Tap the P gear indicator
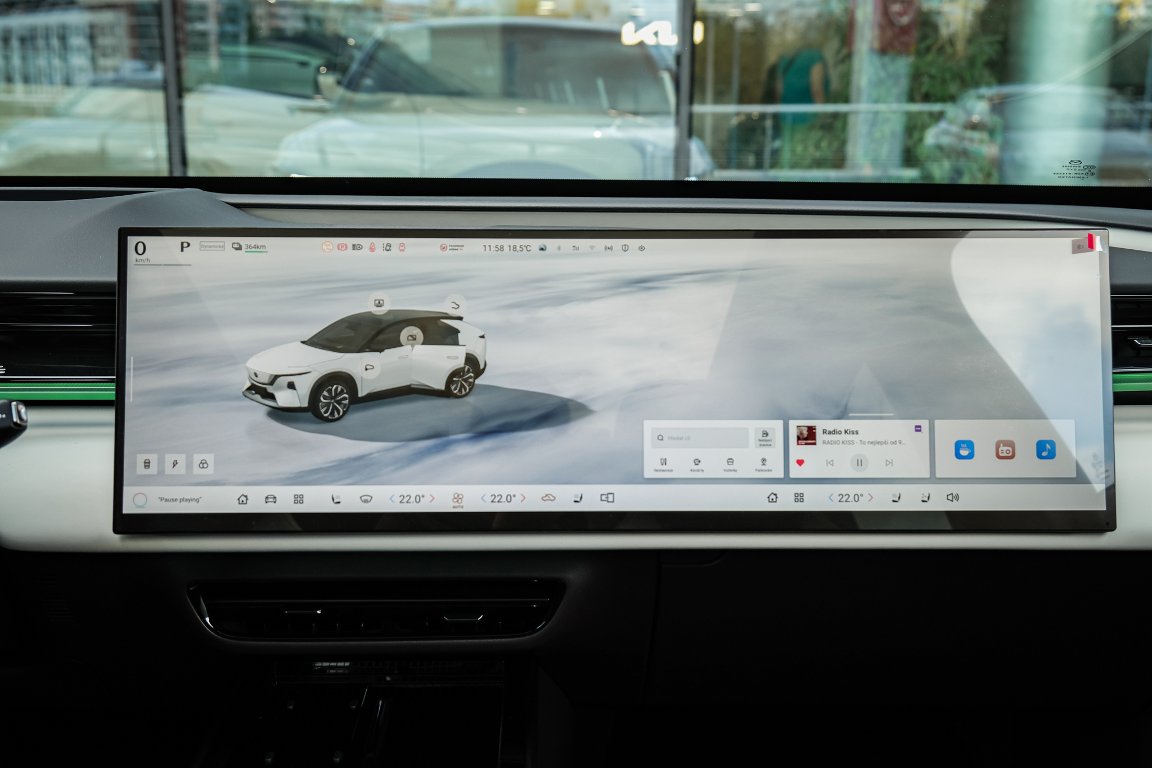Image resolution: width=1152 pixels, height=768 pixels. (184, 247)
